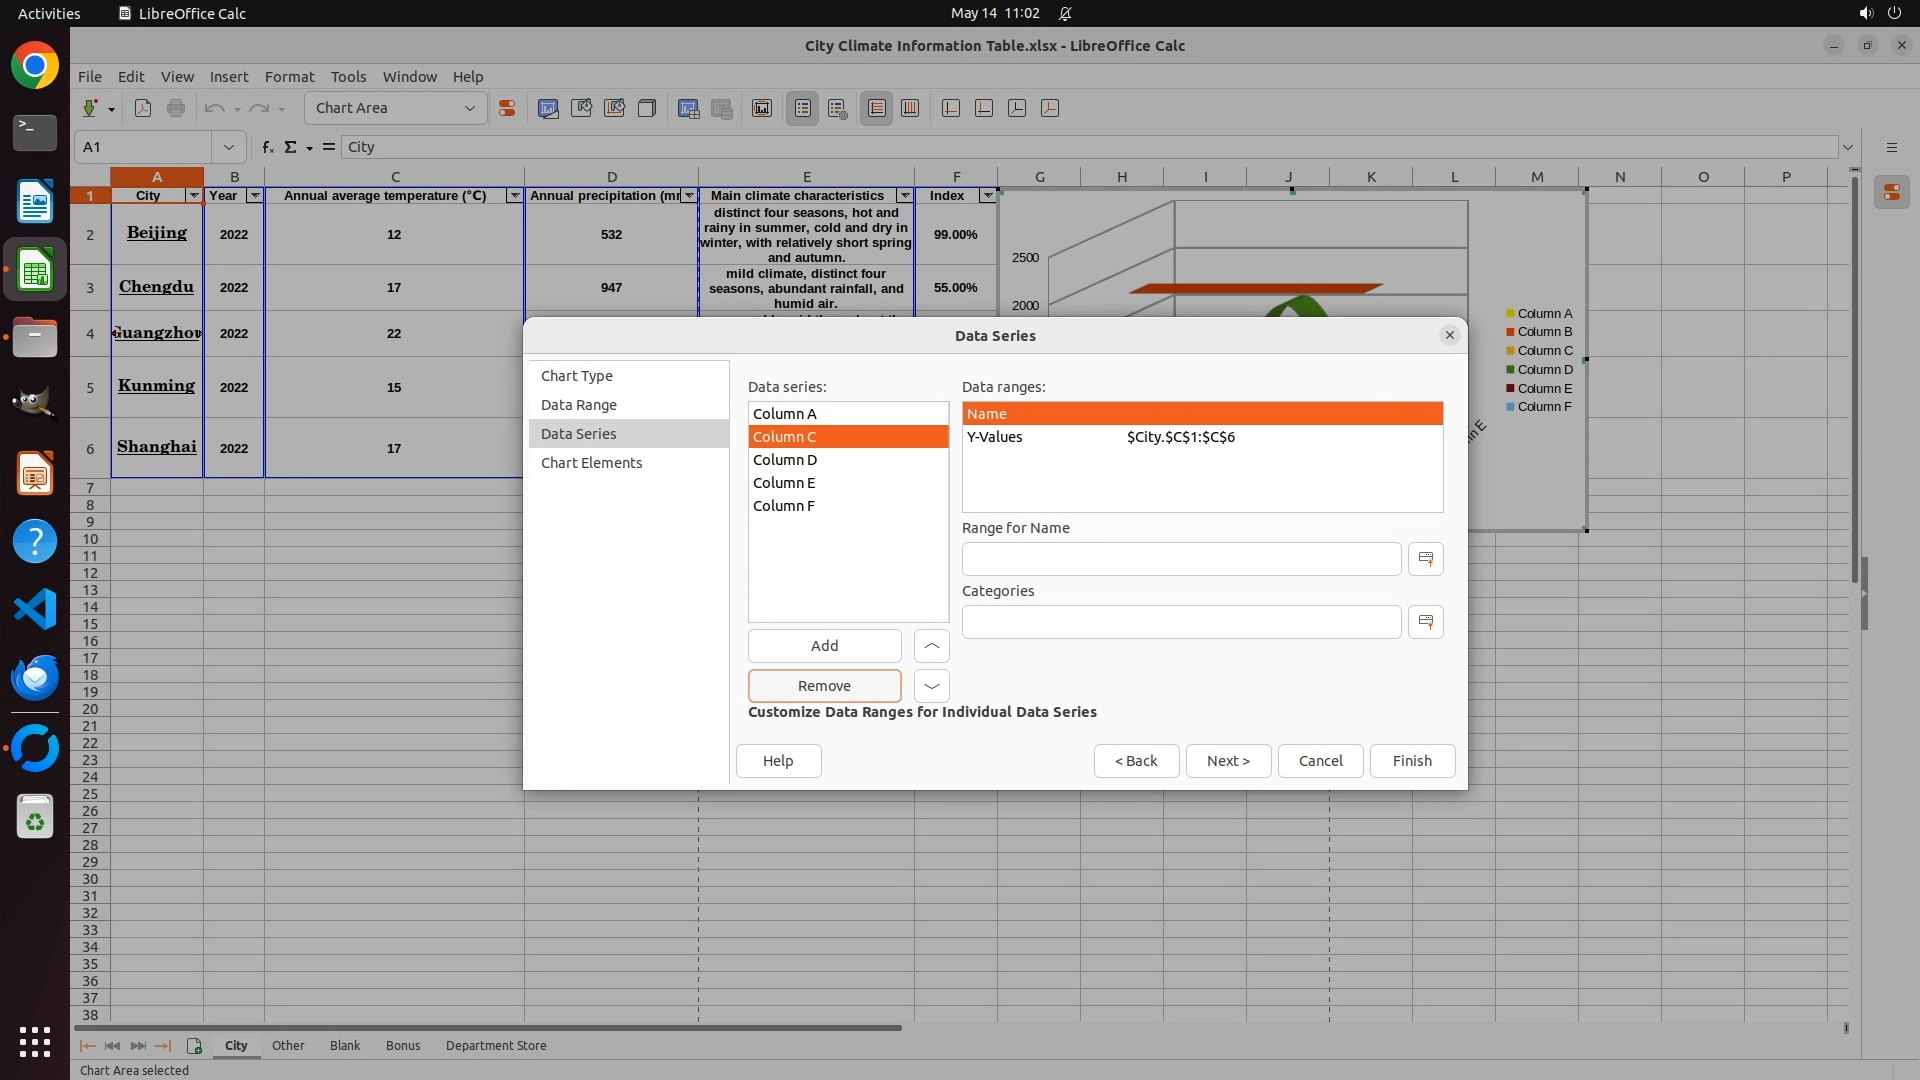Viewport: 1920px width, 1080px height.
Task: Click Export as PDF toolbar icon
Action: tap(143, 108)
